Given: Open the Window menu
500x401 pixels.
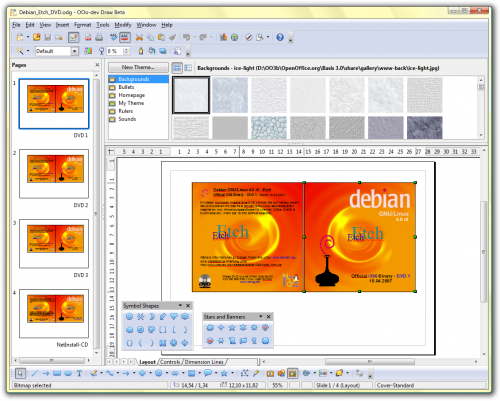Looking at the screenshot, I should point(146,25).
